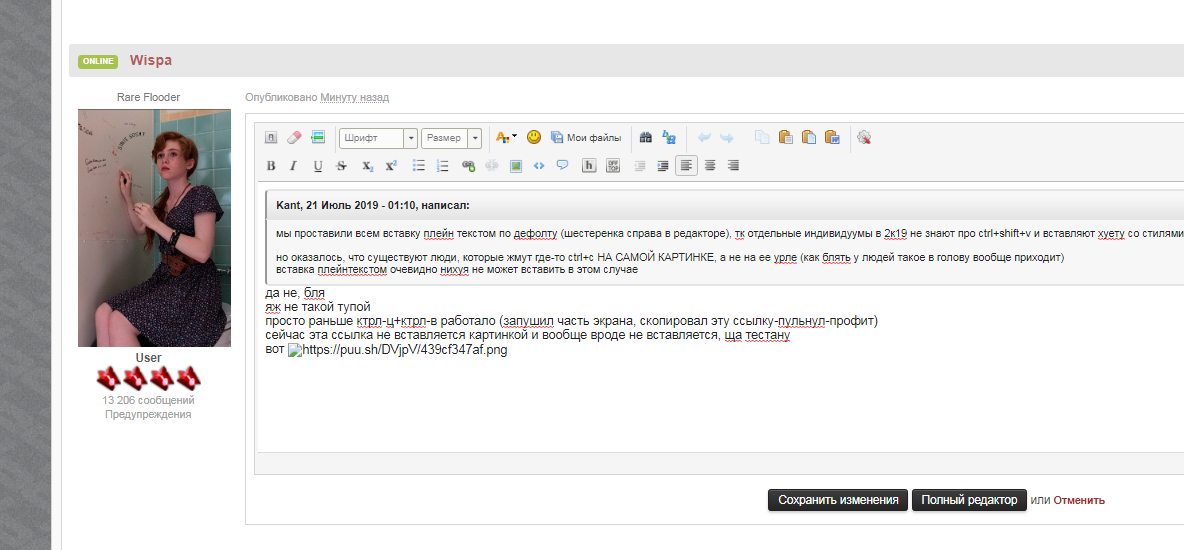1184x550 pixels.
Task: Click the insert quote bubble icon
Action: pos(563,165)
